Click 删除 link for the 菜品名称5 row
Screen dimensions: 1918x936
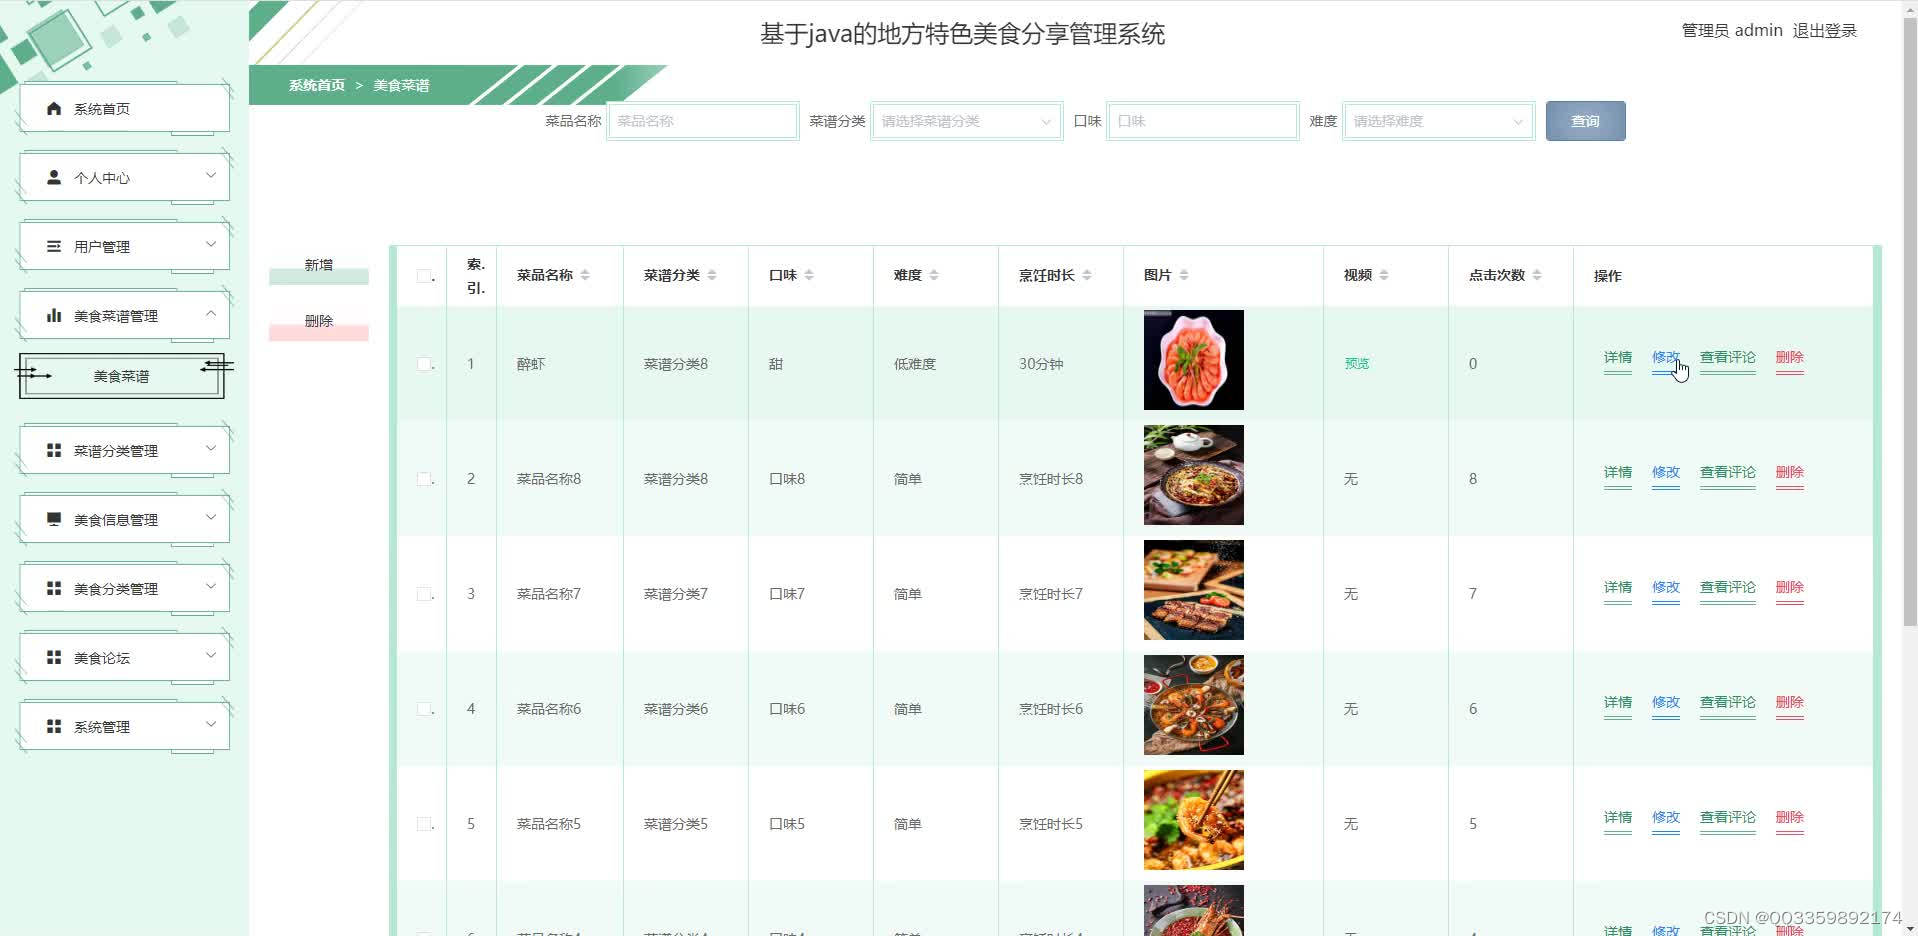[x=1789, y=818]
